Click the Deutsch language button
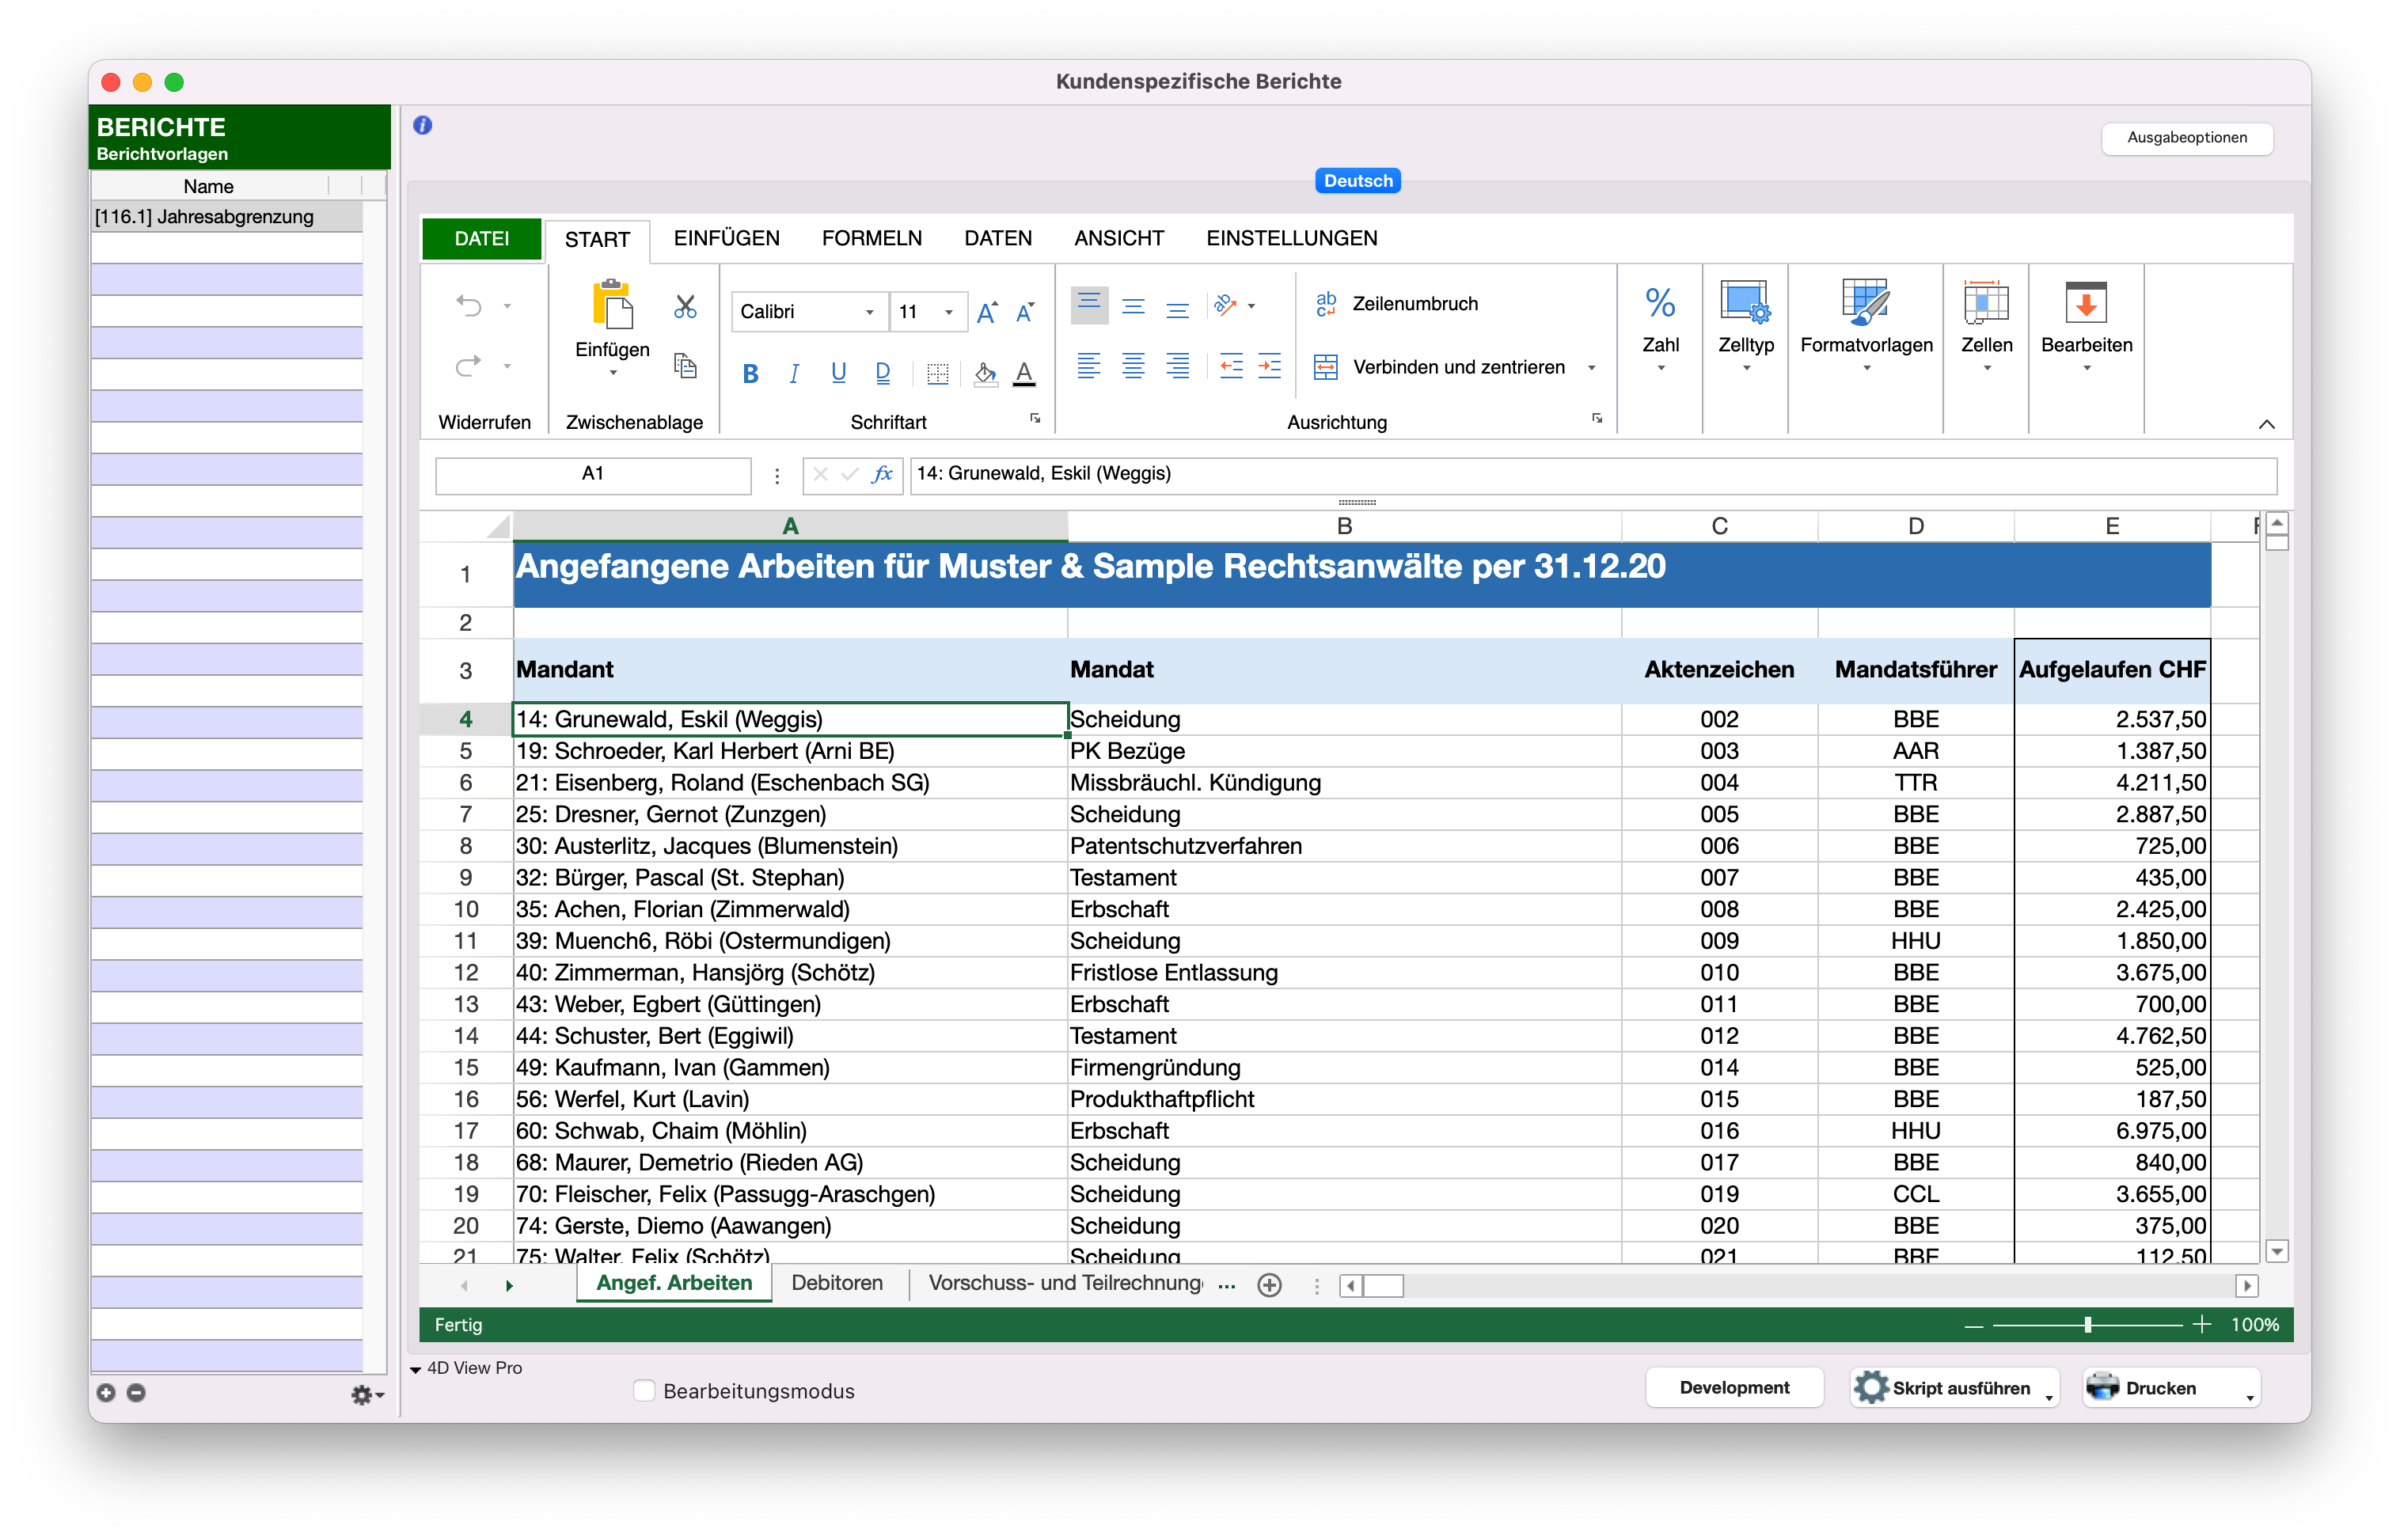 (1357, 181)
